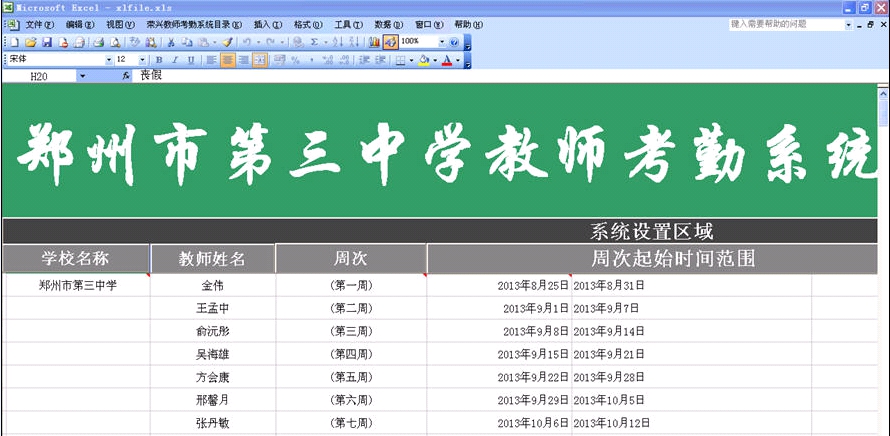Toggle center alignment button
This screenshot has height=436, width=890.
point(228,60)
